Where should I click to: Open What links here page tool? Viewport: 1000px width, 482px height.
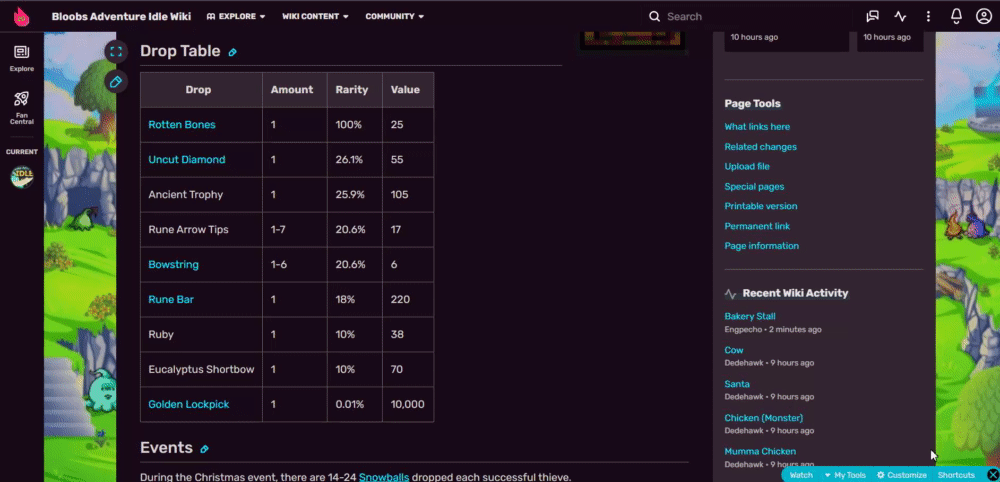[757, 127]
